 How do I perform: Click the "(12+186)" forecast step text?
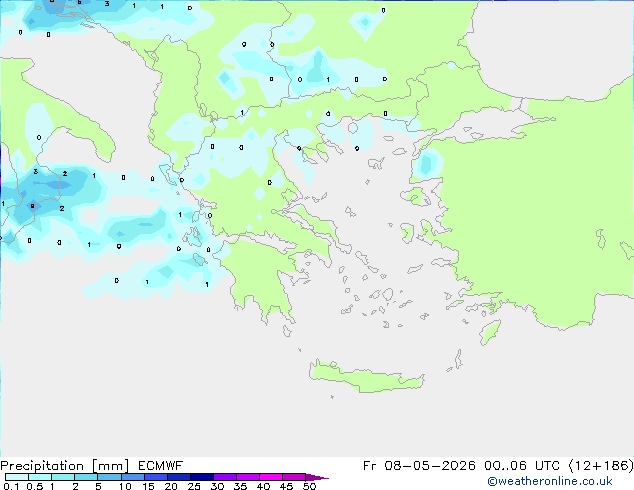click(x=601, y=466)
